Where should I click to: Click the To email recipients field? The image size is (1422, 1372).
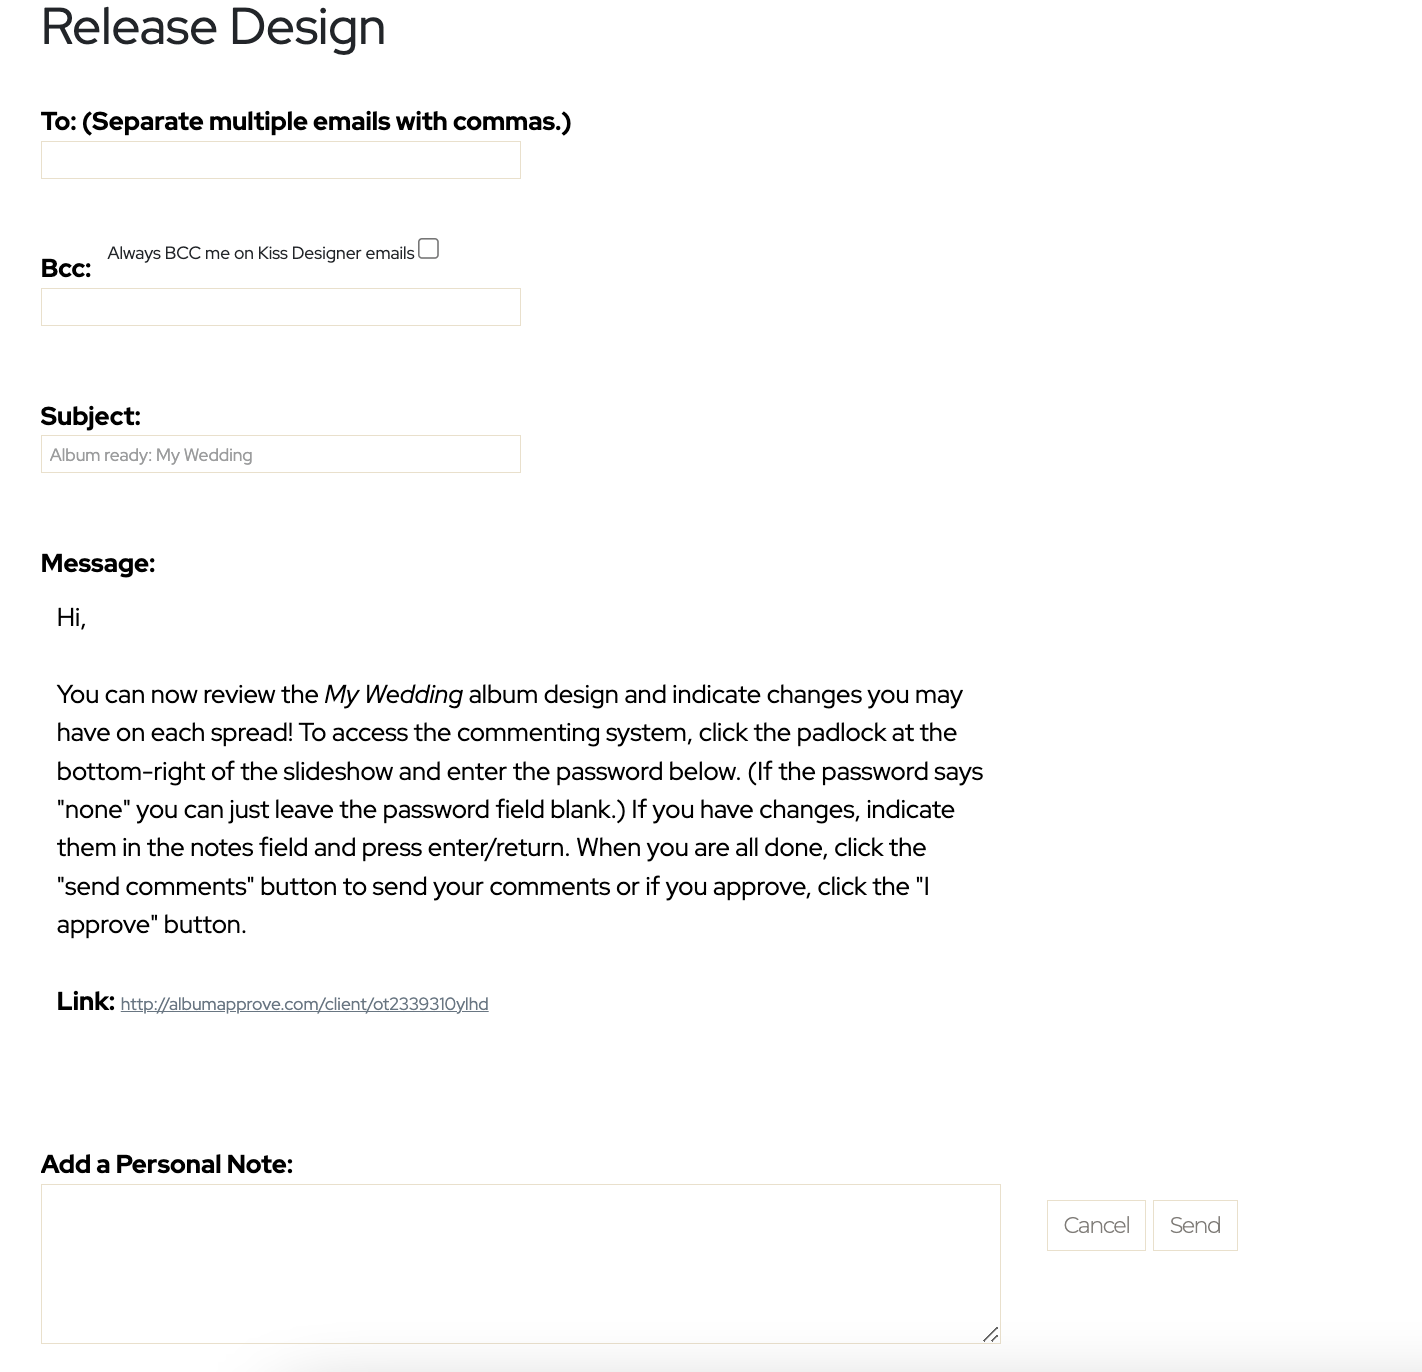click(280, 160)
